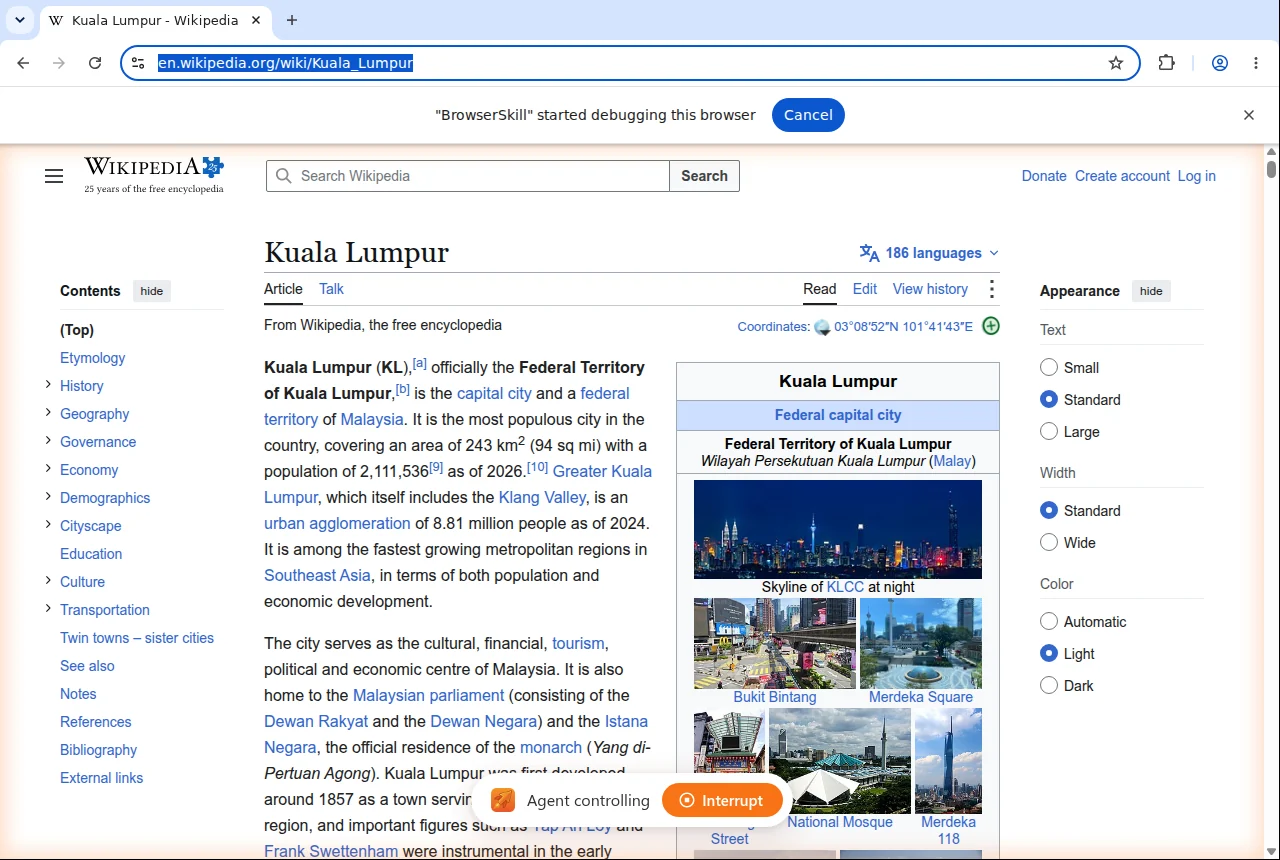Open Create account link

click(1122, 176)
